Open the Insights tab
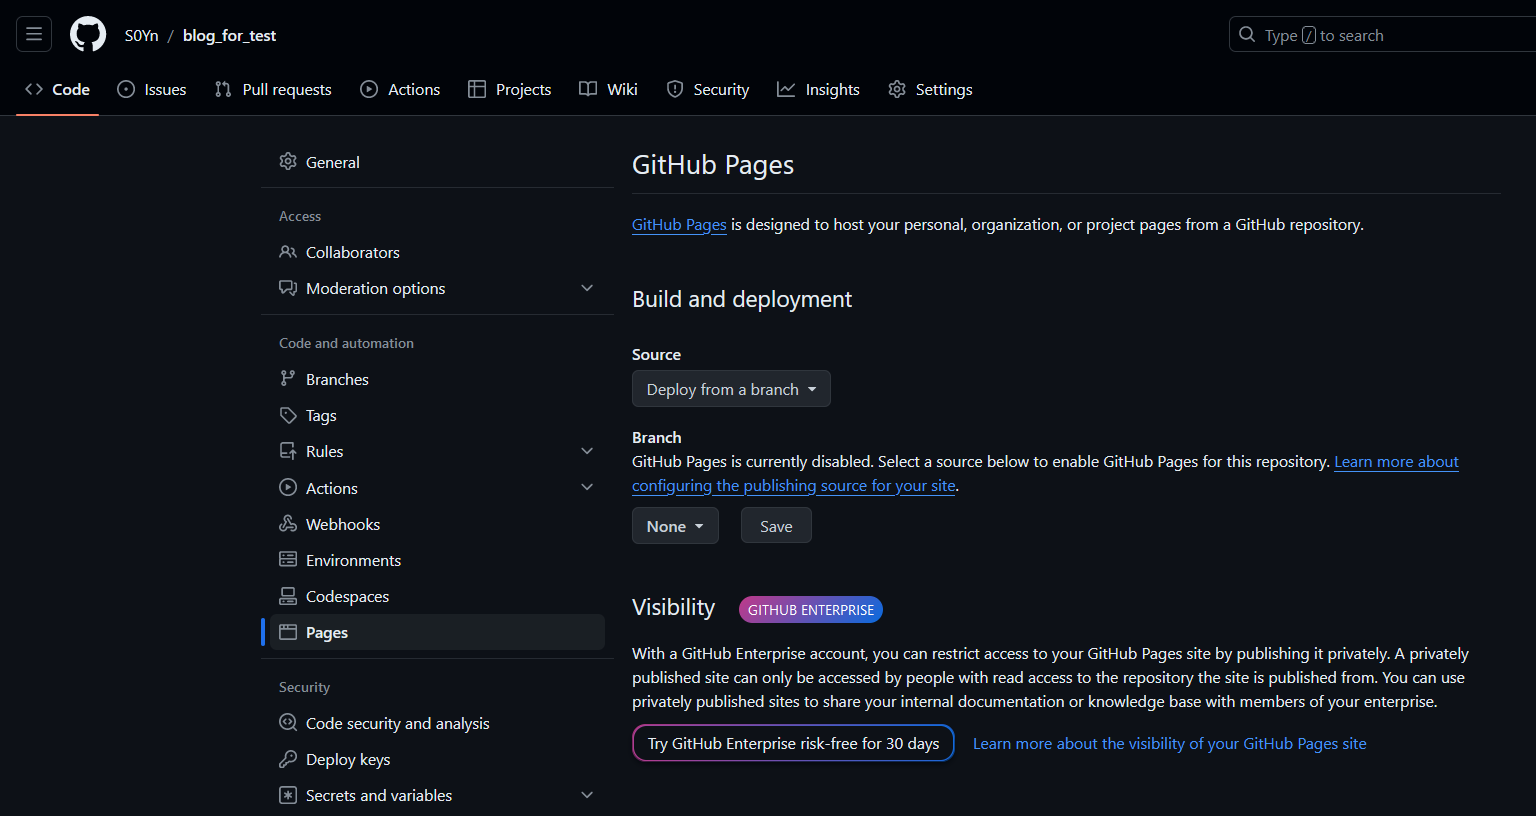 pyautogui.click(x=819, y=89)
